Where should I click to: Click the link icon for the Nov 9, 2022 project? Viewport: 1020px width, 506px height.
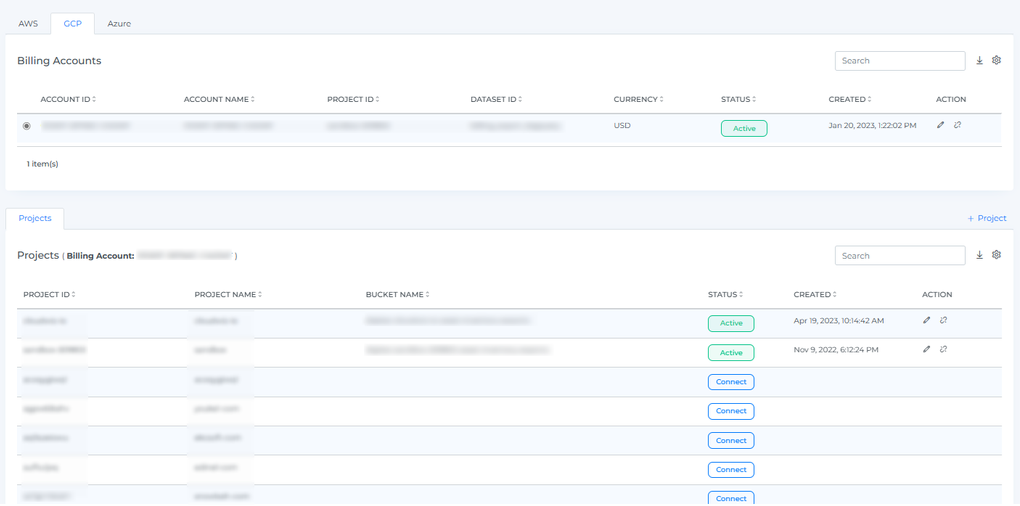944,350
